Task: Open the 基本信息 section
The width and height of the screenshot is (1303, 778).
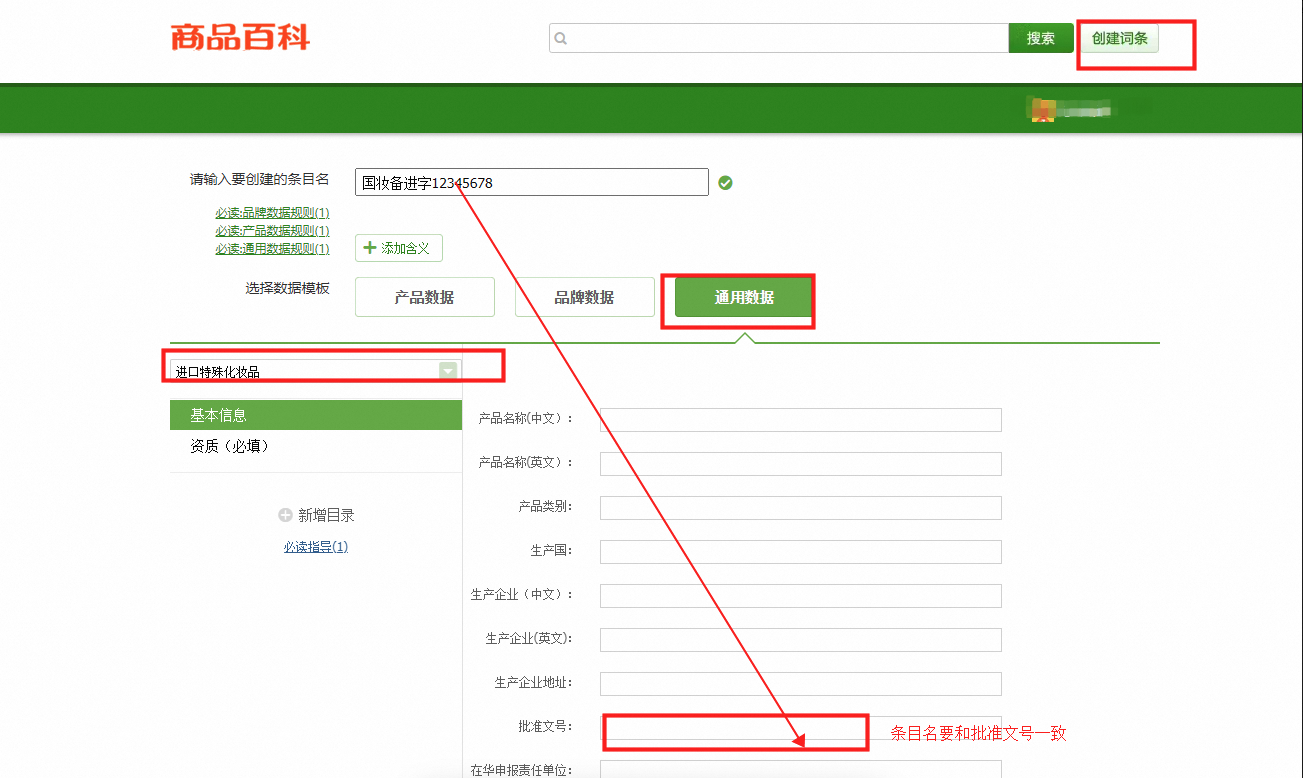Action: 316,415
